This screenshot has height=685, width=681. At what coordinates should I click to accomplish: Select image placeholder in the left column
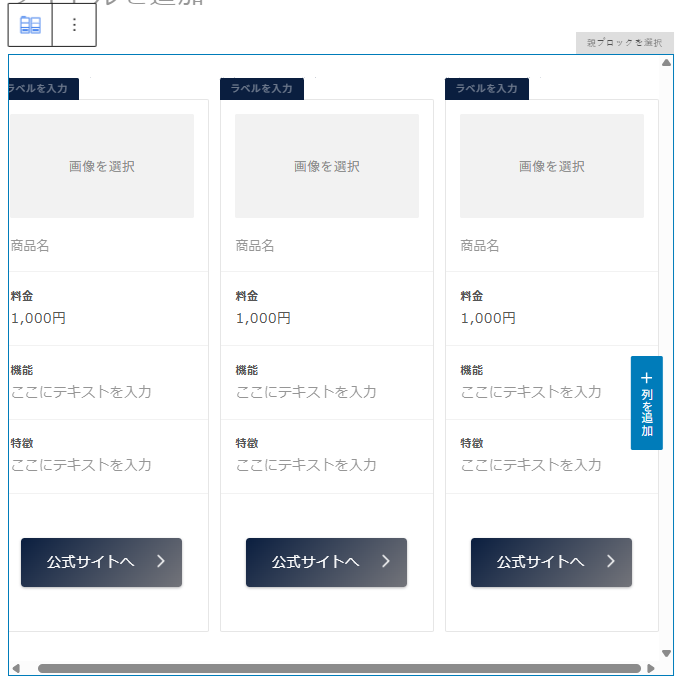102,166
